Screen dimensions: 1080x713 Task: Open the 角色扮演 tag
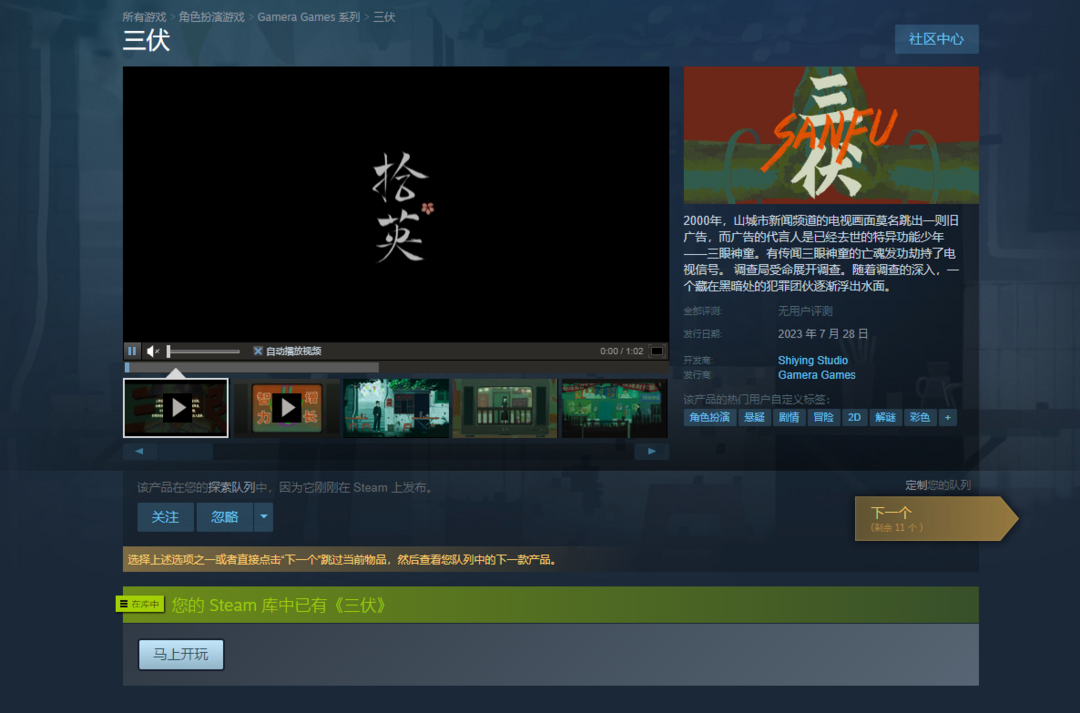click(710, 417)
